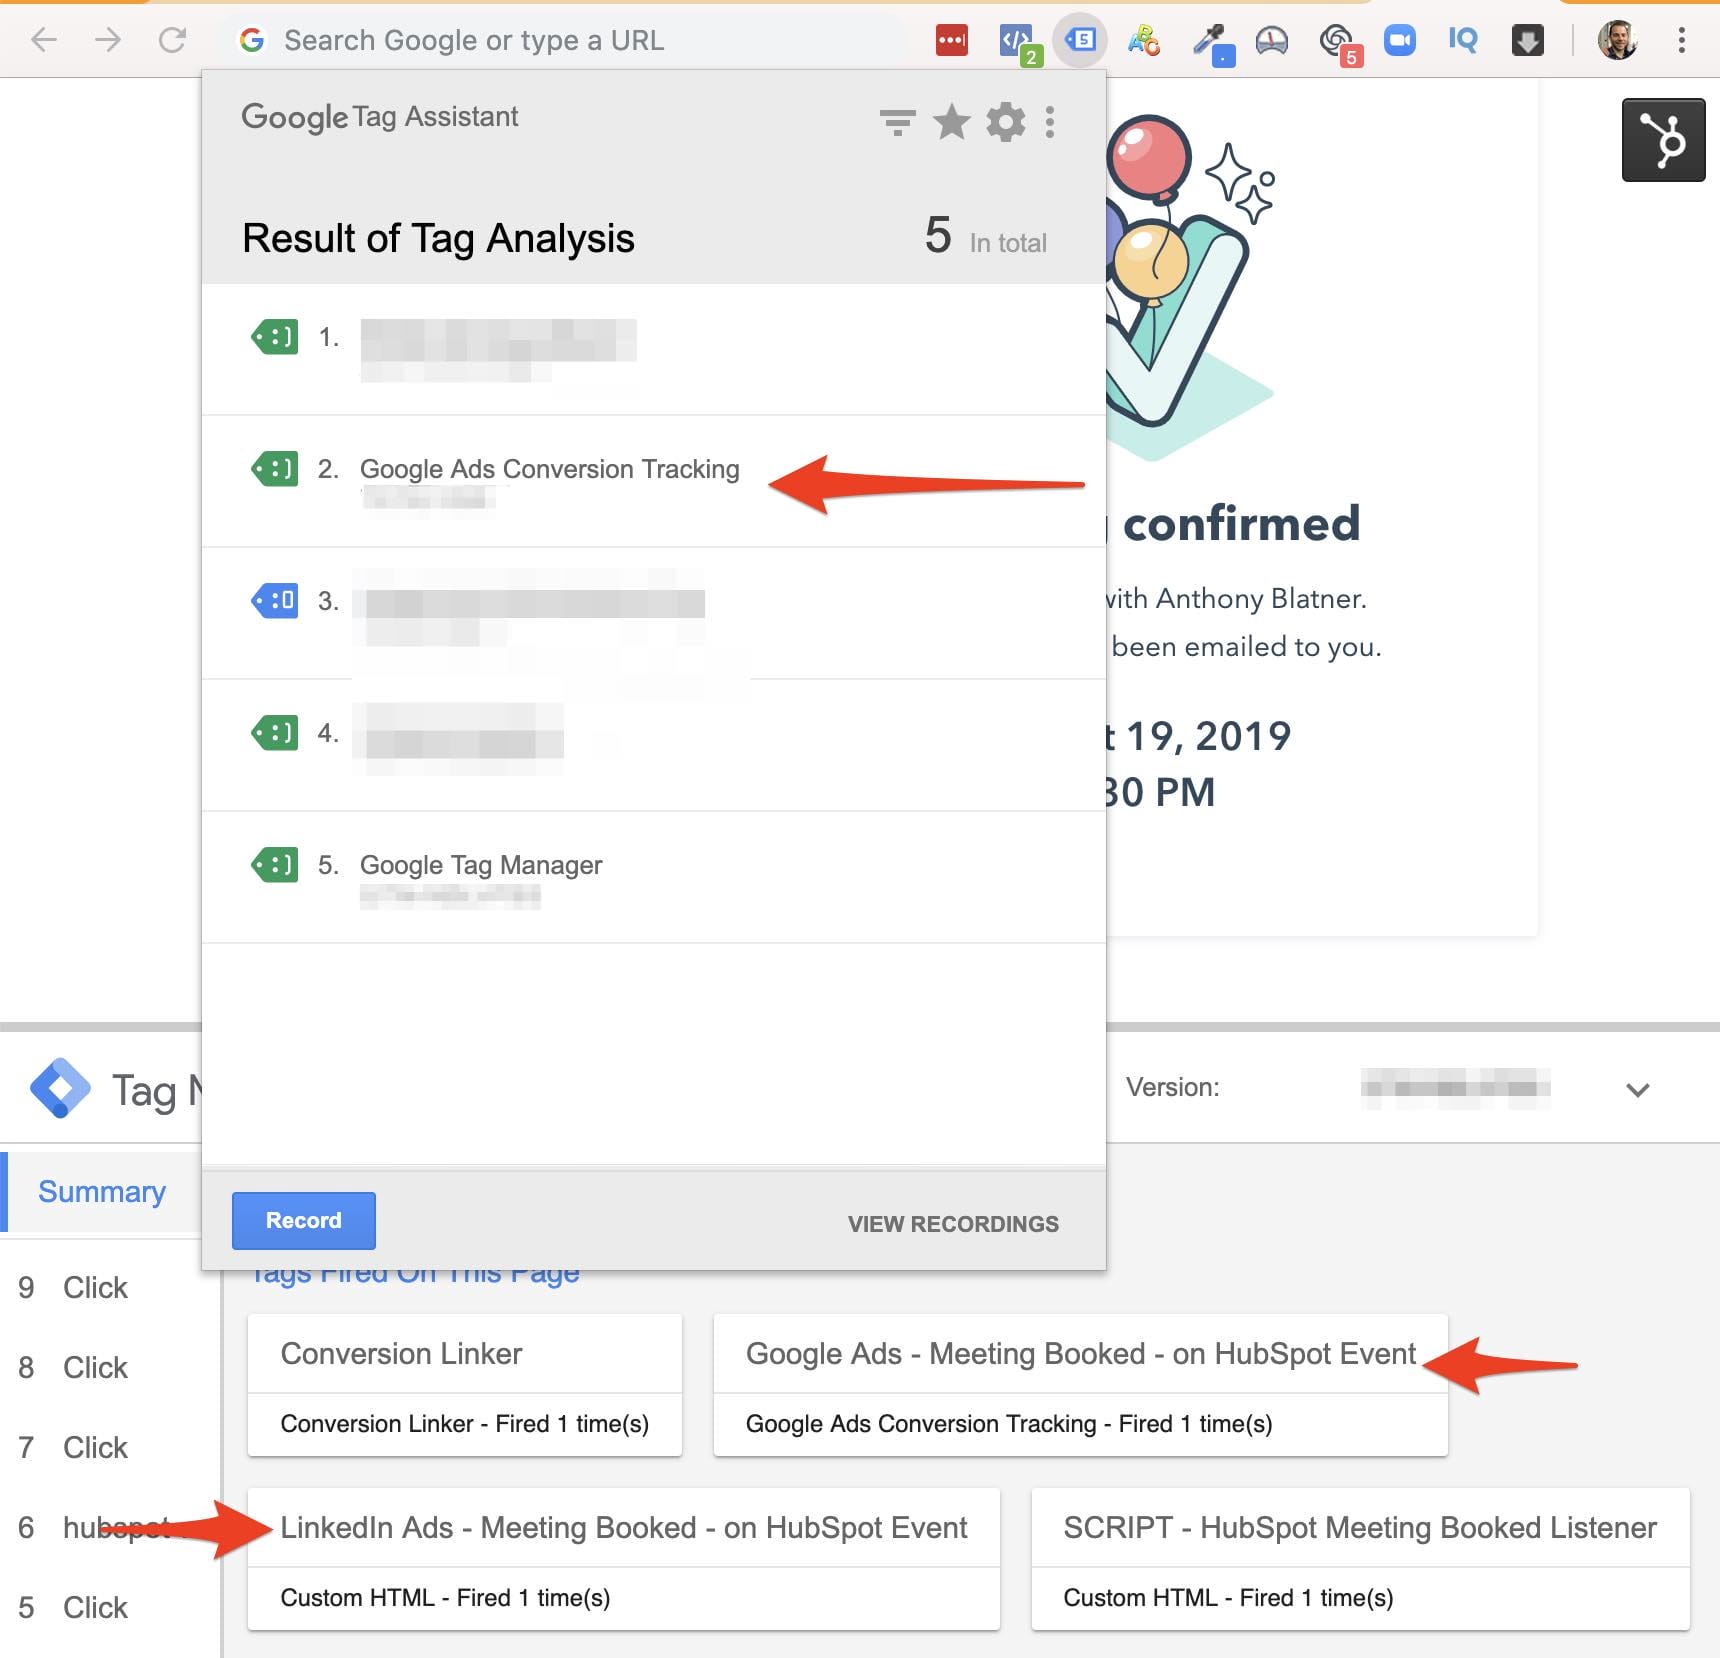Open the Chrome profile avatar
Viewport: 1720px width, 1658px height.
click(x=1617, y=40)
